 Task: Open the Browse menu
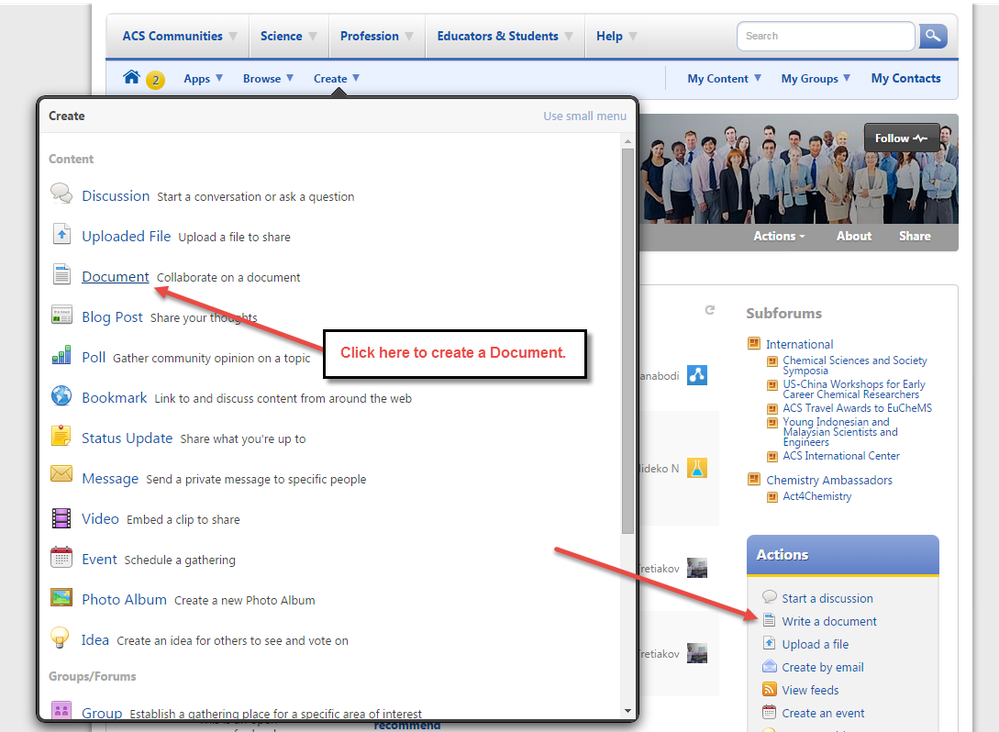click(x=268, y=79)
